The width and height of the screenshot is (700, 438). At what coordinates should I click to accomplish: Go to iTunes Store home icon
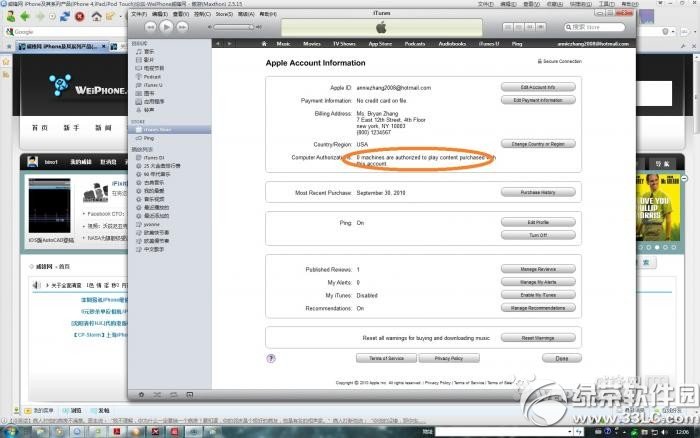[264, 44]
